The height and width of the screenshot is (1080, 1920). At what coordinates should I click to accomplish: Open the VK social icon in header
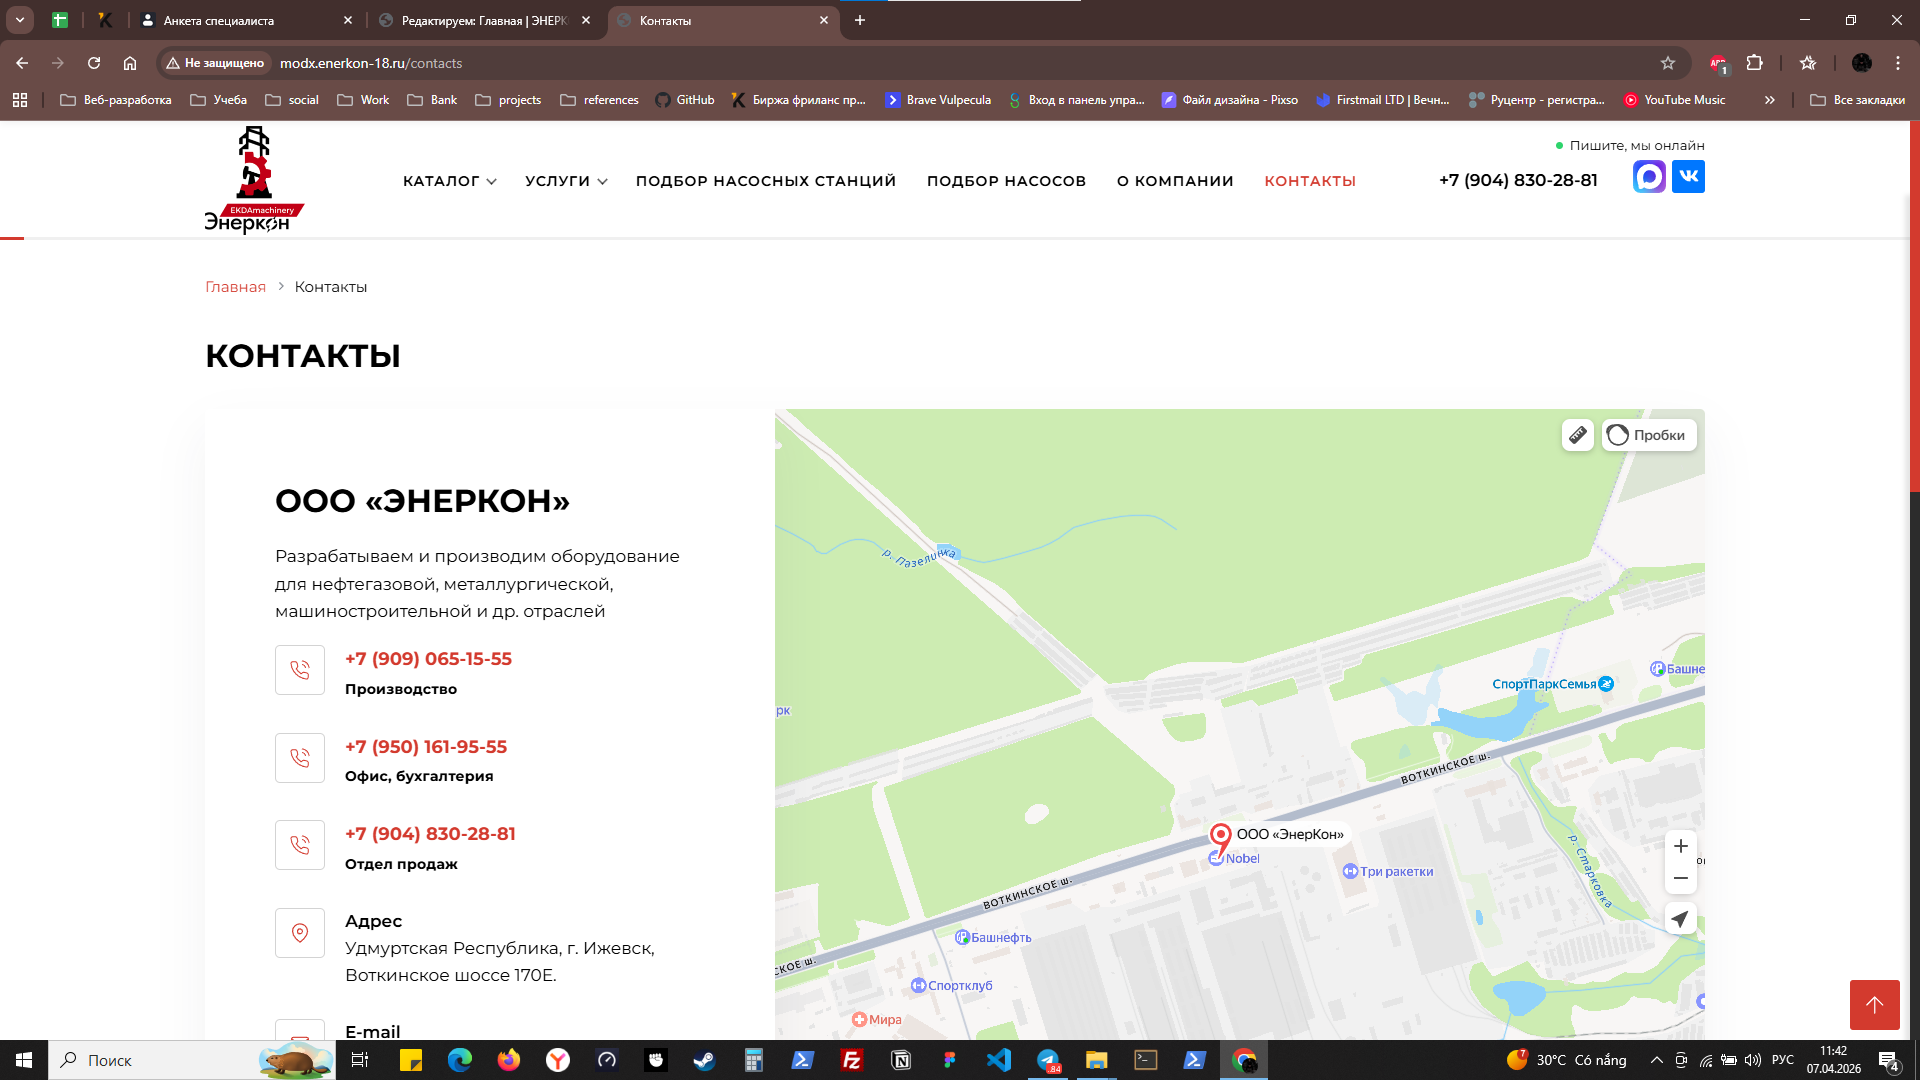coord(1688,177)
